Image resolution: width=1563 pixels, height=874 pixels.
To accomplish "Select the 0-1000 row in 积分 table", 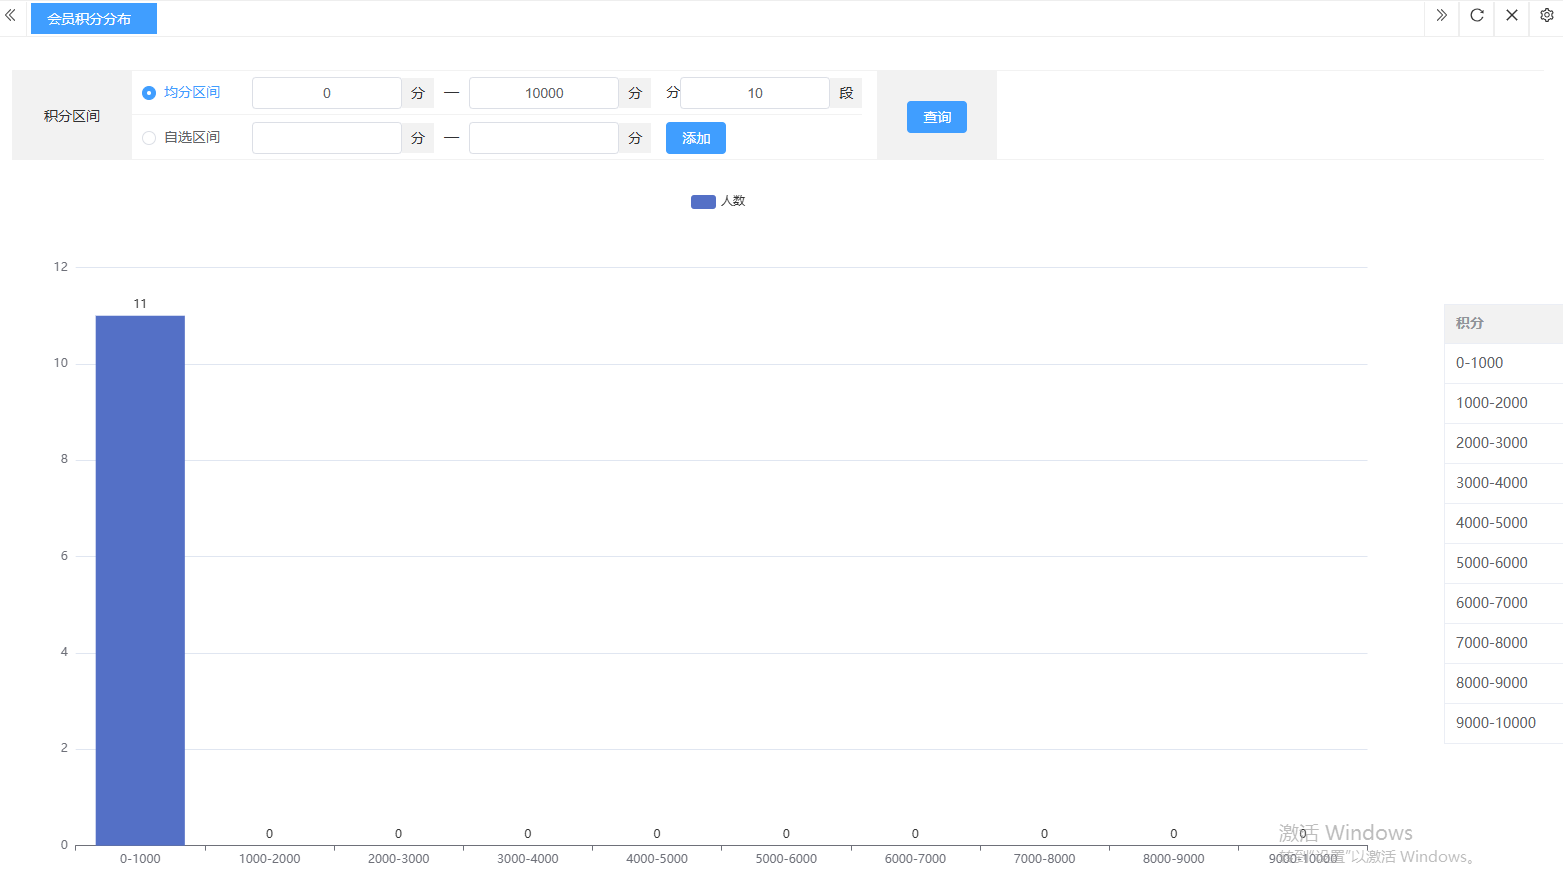I will coord(1502,363).
